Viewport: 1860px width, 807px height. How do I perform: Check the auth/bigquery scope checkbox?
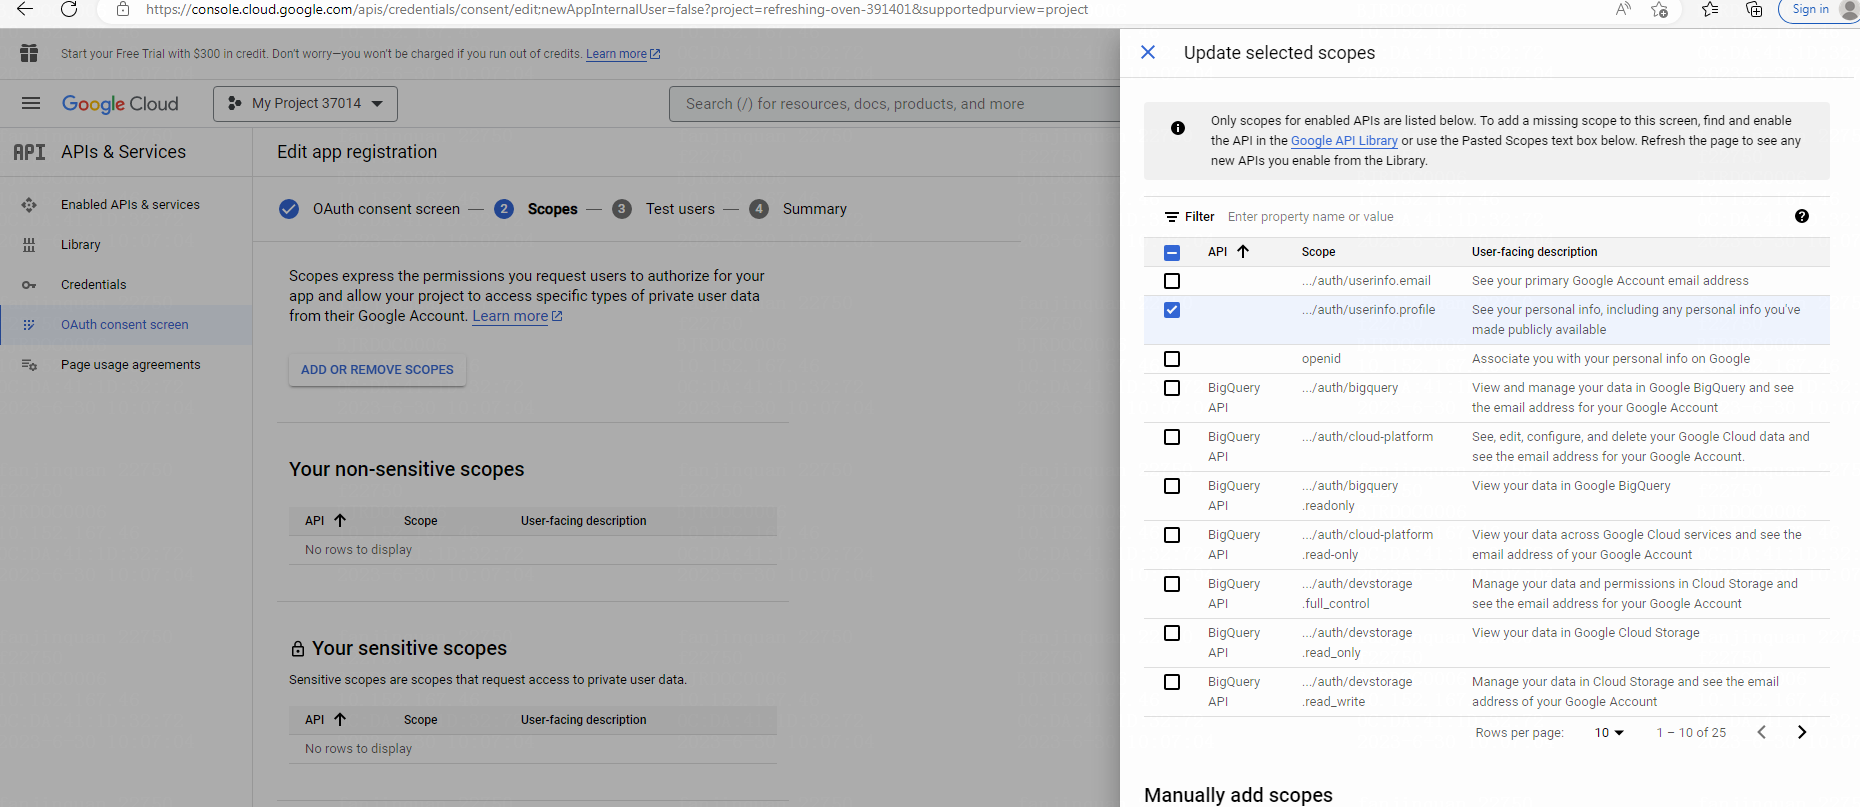(x=1172, y=388)
